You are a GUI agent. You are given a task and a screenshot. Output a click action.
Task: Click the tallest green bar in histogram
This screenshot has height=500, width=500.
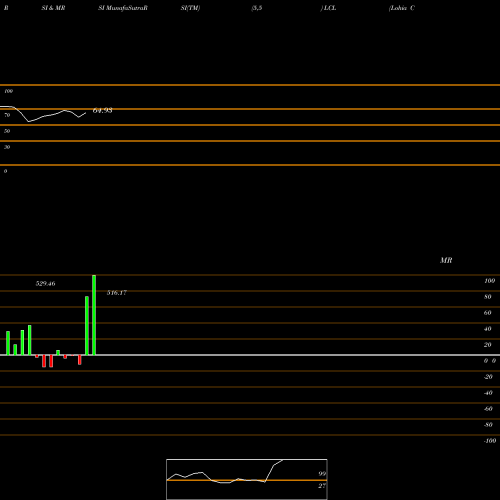pos(94,315)
